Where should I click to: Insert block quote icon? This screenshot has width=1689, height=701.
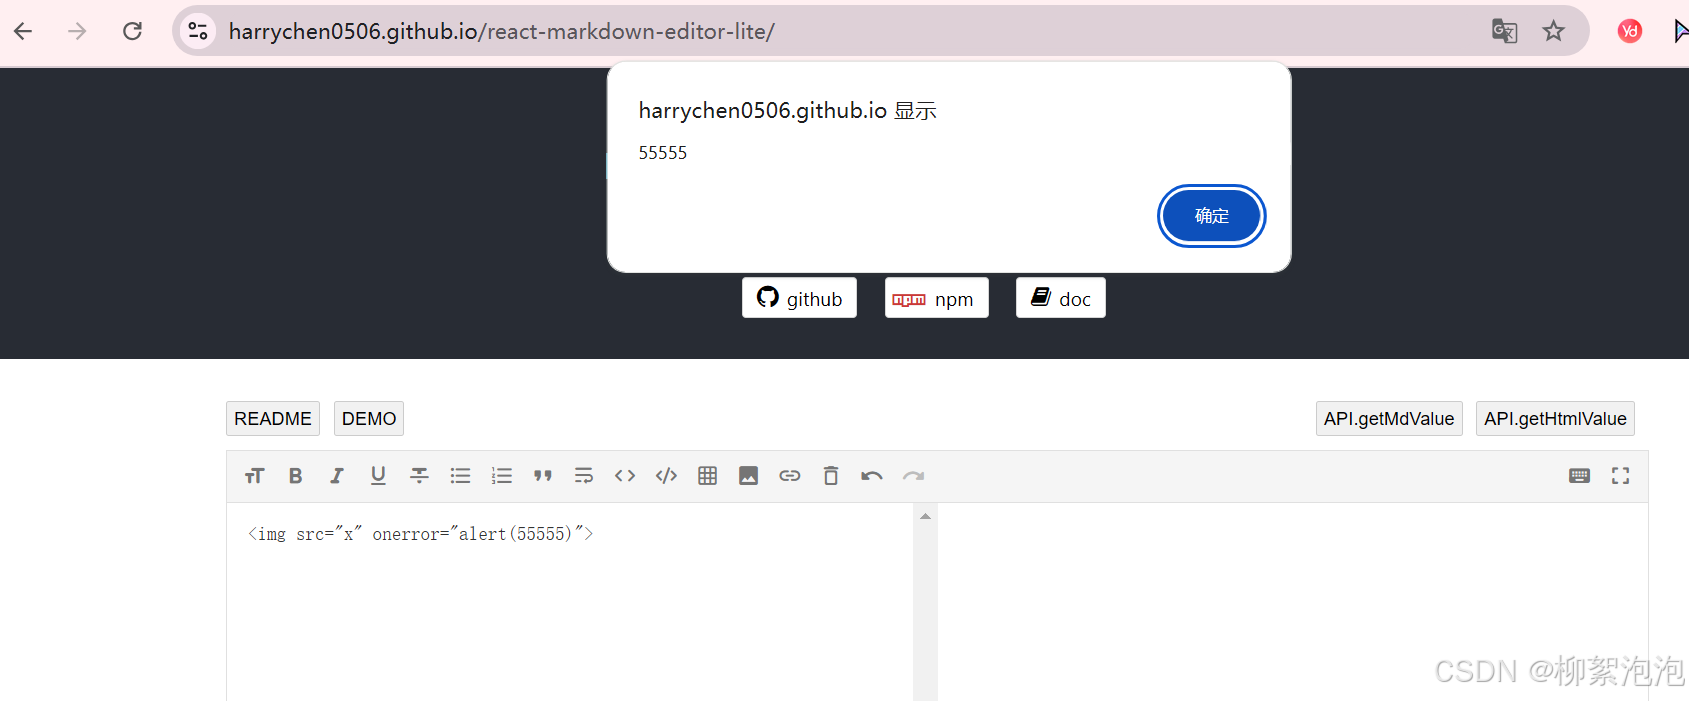[x=543, y=476]
